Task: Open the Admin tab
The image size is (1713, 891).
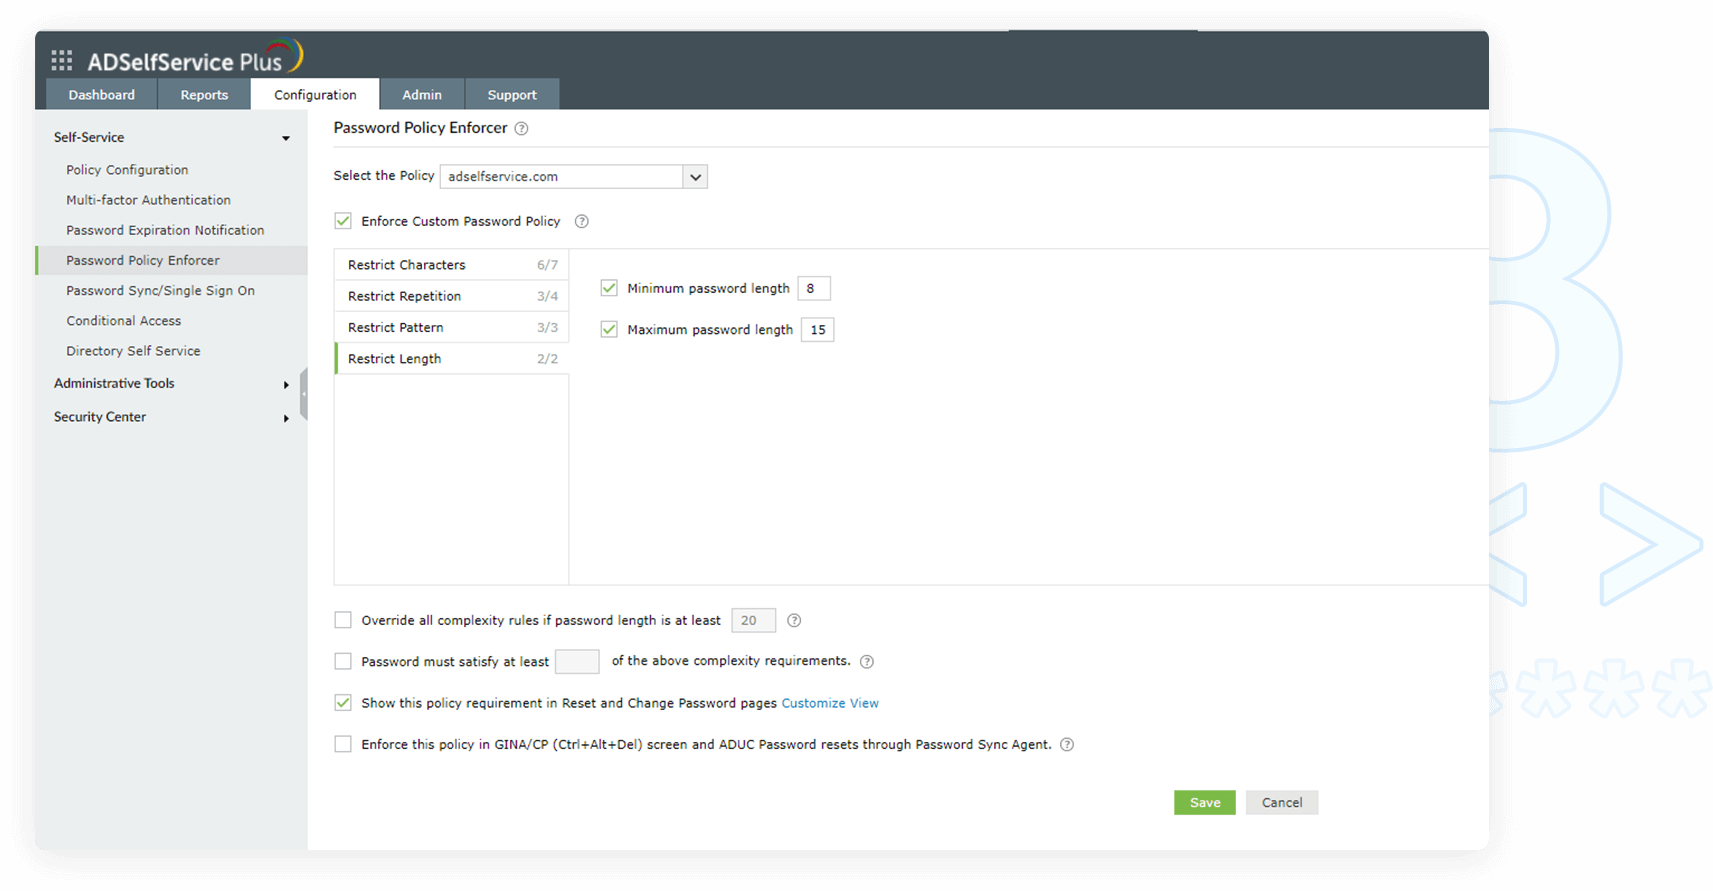Action: (422, 94)
